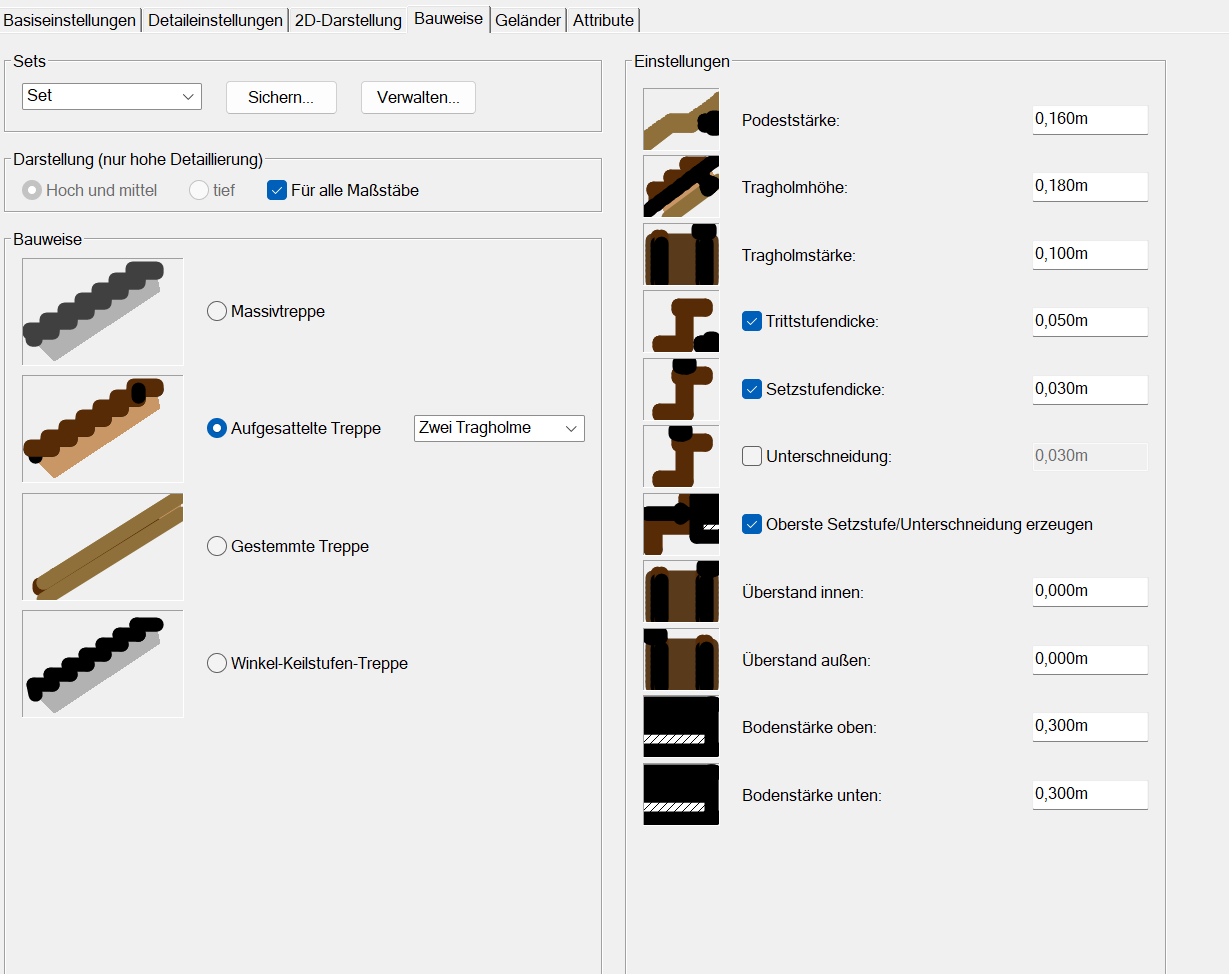The image size is (1229, 974).
Task: Enable the Unterschneidung checkbox
Action: (x=752, y=457)
